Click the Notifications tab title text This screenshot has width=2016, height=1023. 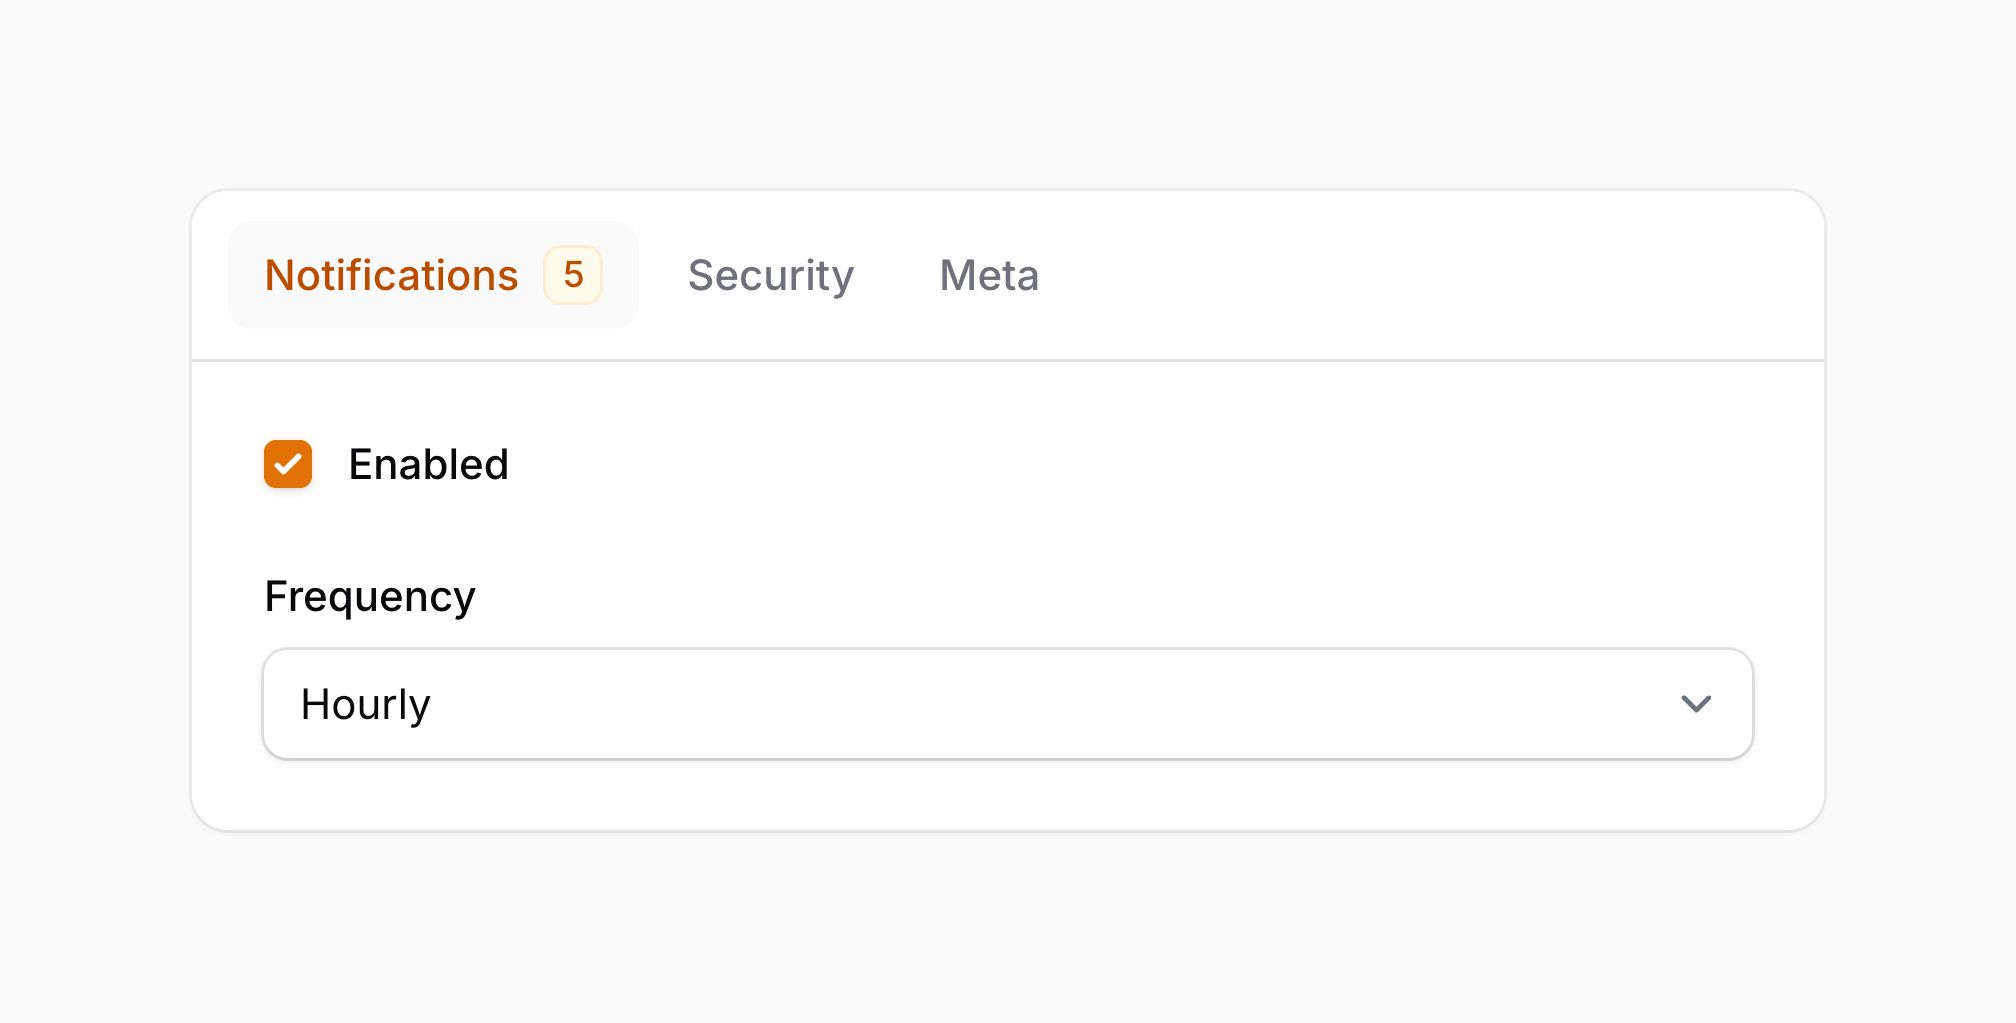coord(391,275)
